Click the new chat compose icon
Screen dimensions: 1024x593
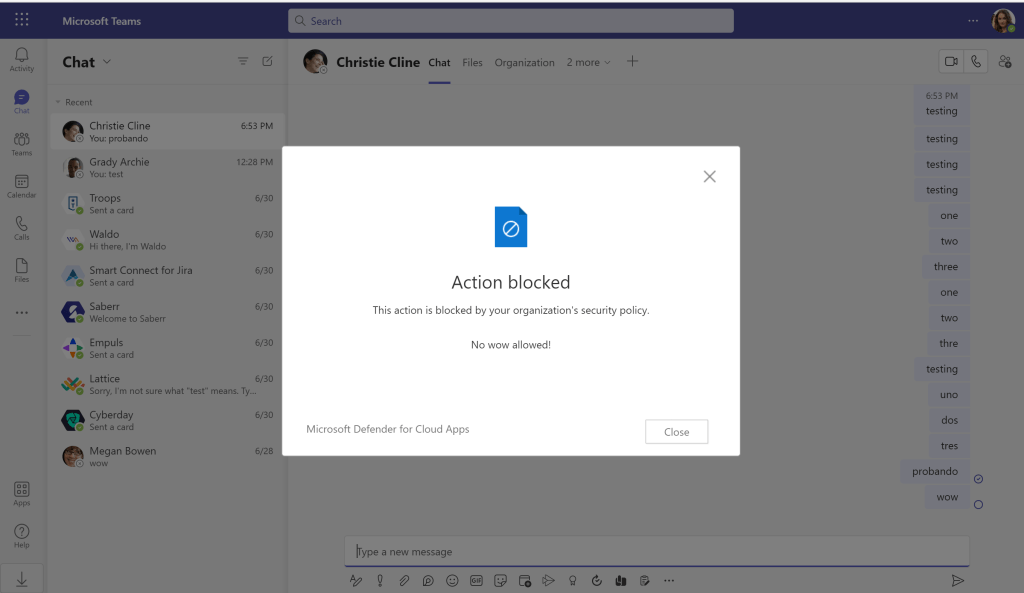coord(267,62)
